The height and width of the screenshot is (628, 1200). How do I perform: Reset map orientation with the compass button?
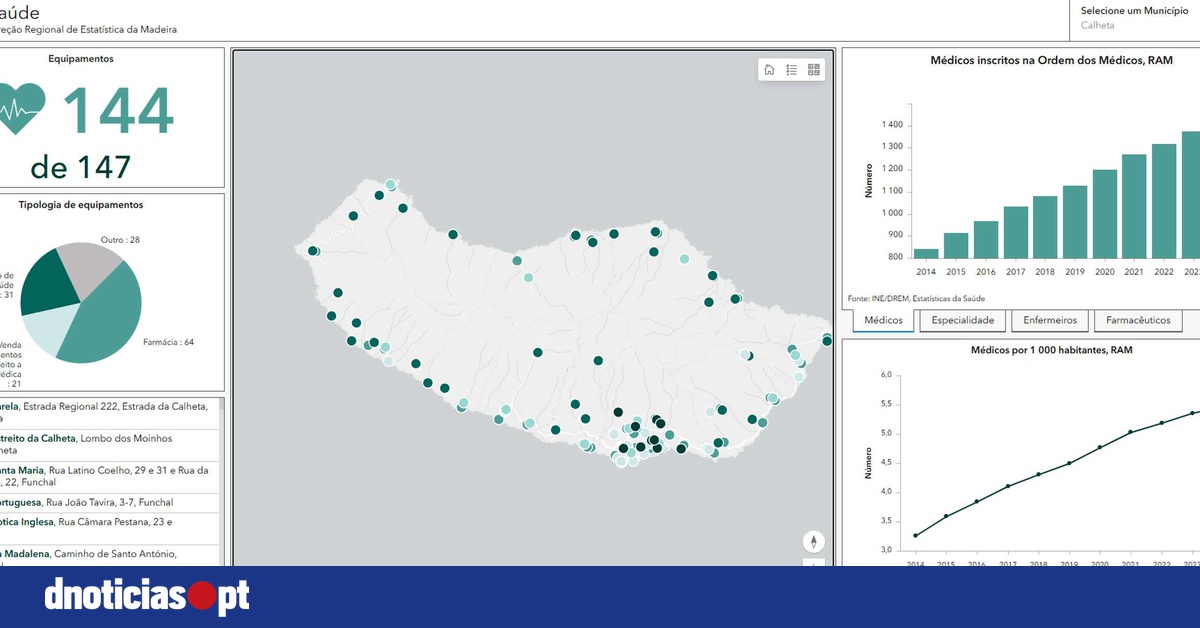[814, 542]
